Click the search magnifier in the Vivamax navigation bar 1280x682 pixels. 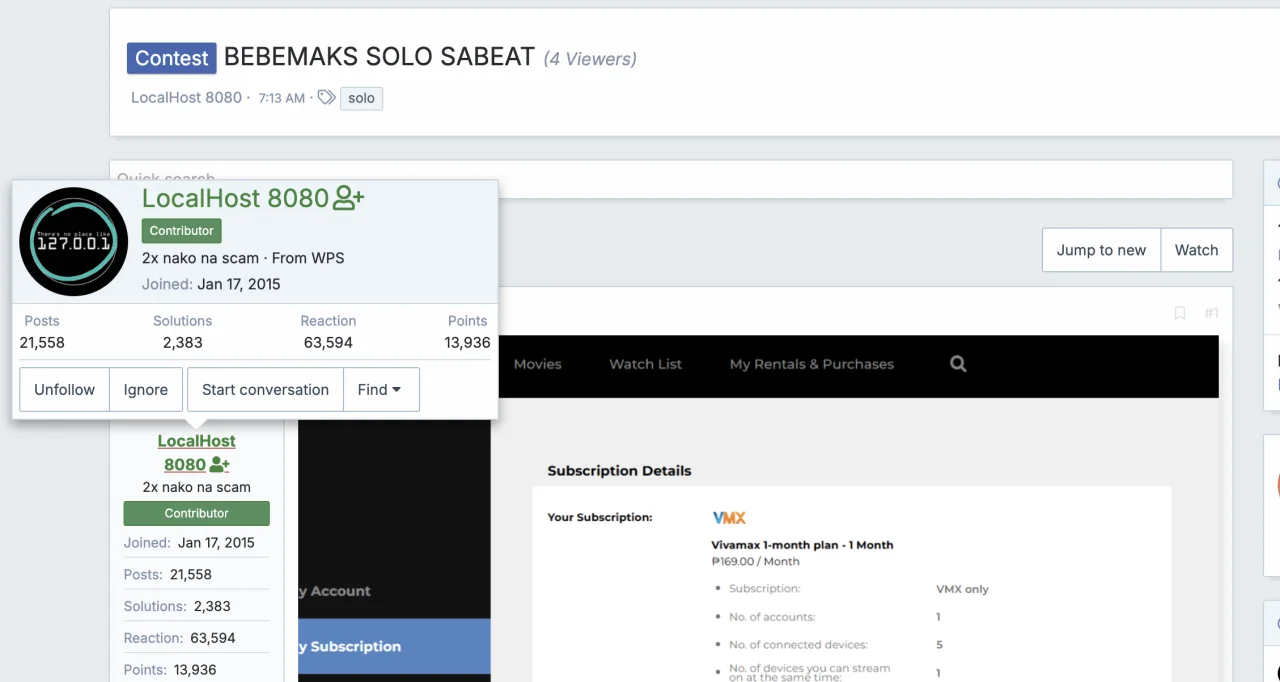click(958, 364)
